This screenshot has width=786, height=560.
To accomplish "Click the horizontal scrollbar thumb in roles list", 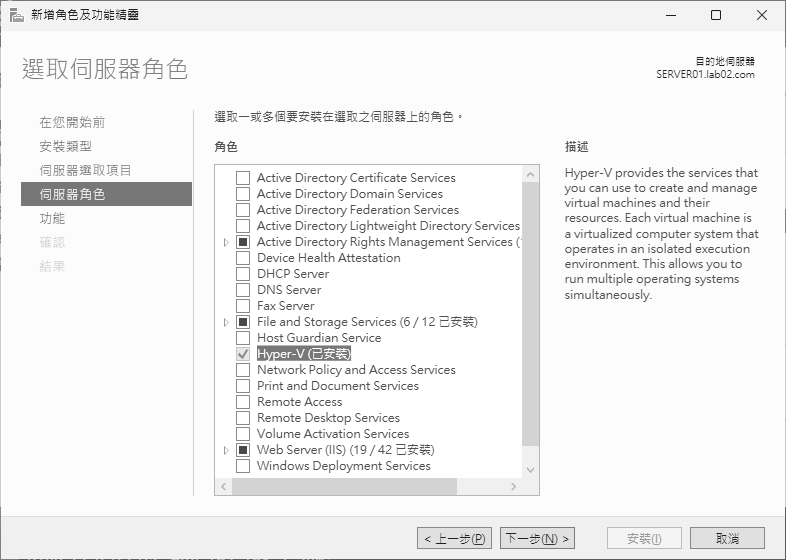I will coord(344,486).
